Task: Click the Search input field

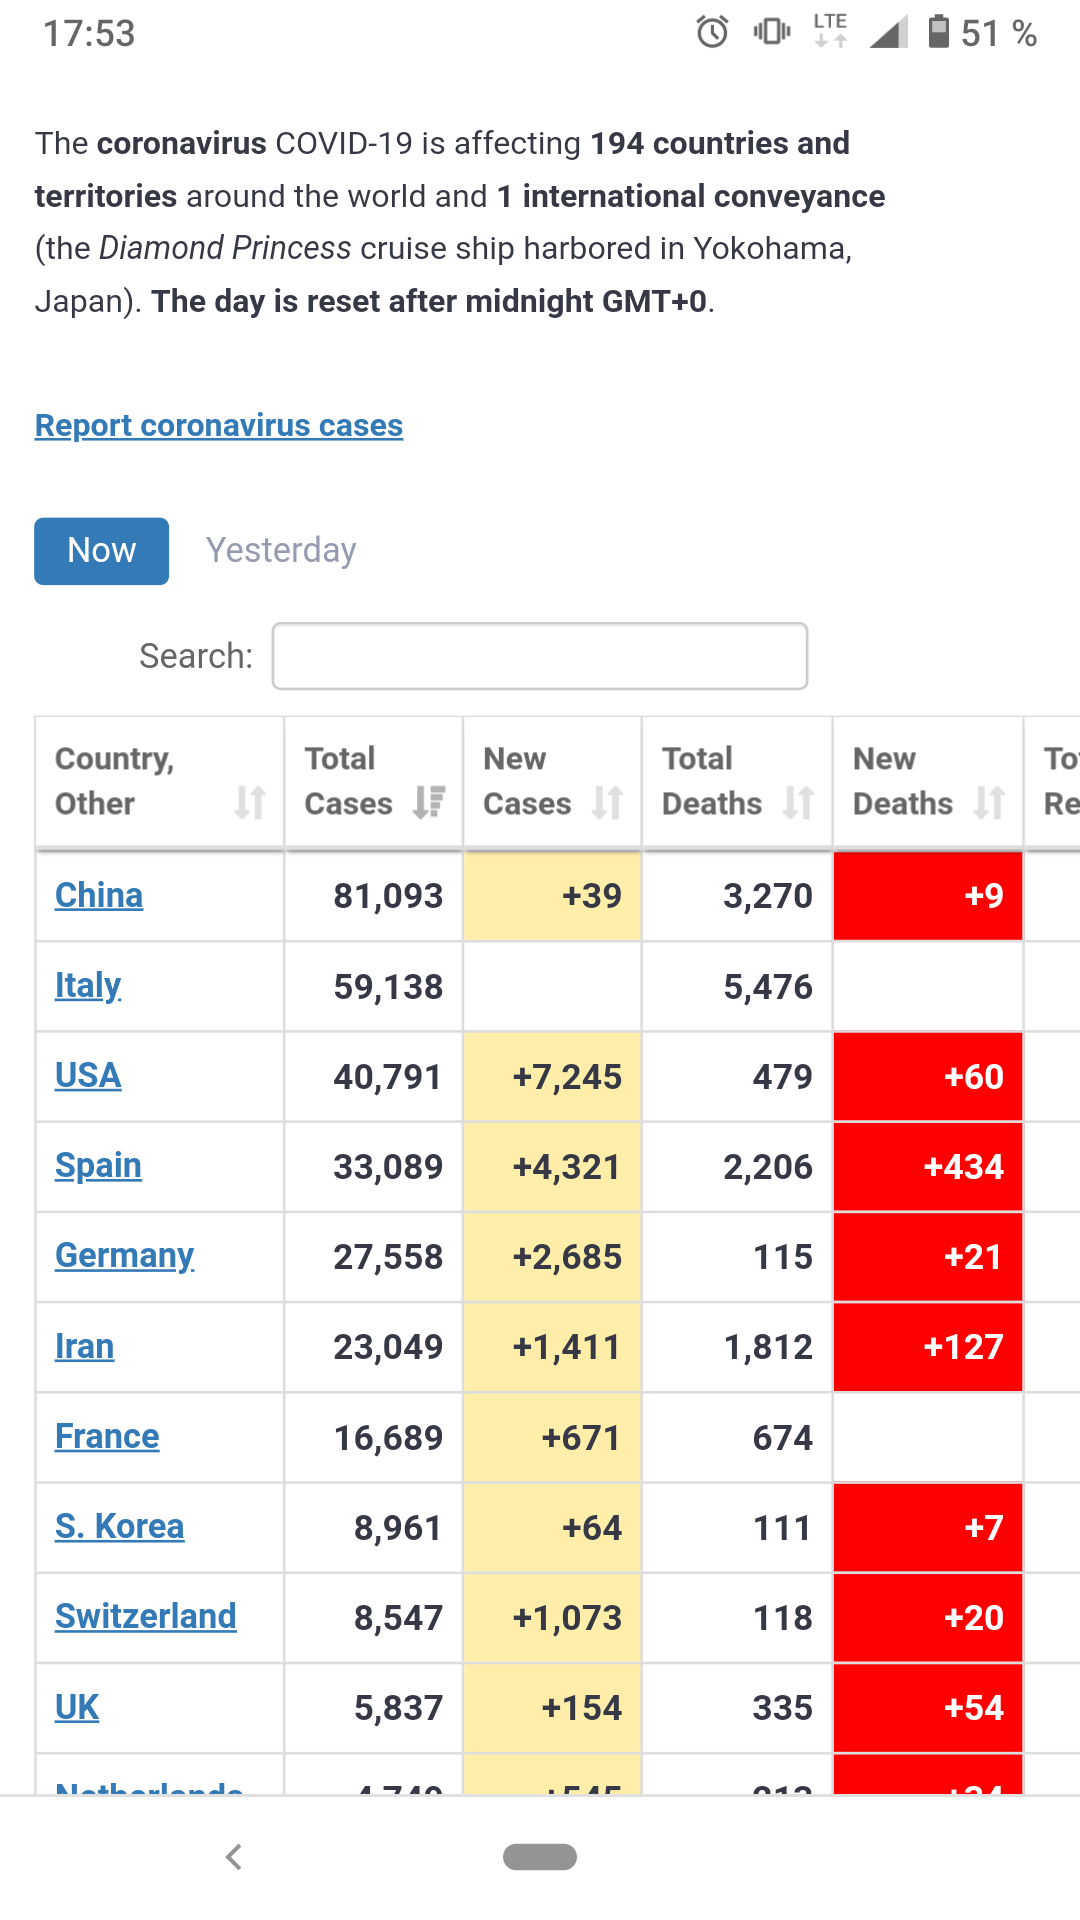Action: pyautogui.click(x=539, y=656)
